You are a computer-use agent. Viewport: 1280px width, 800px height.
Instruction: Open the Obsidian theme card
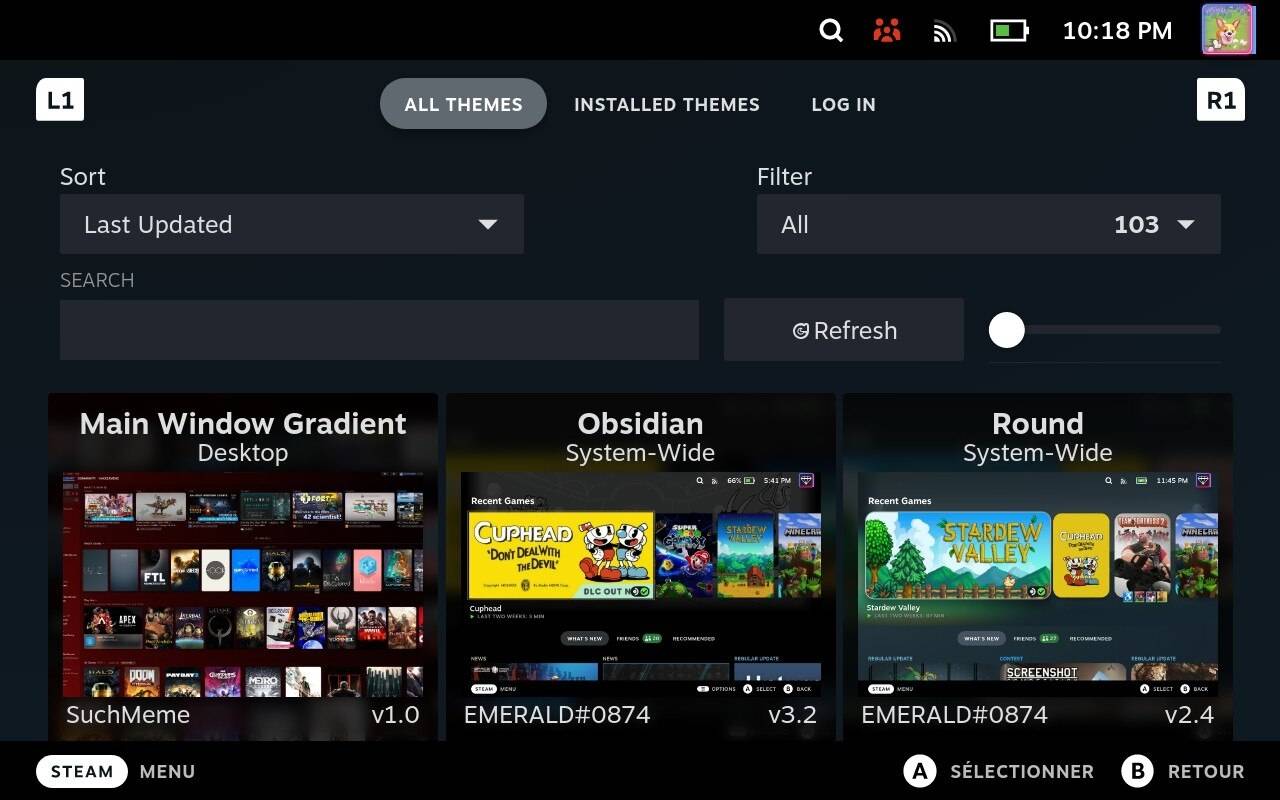coord(640,567)
